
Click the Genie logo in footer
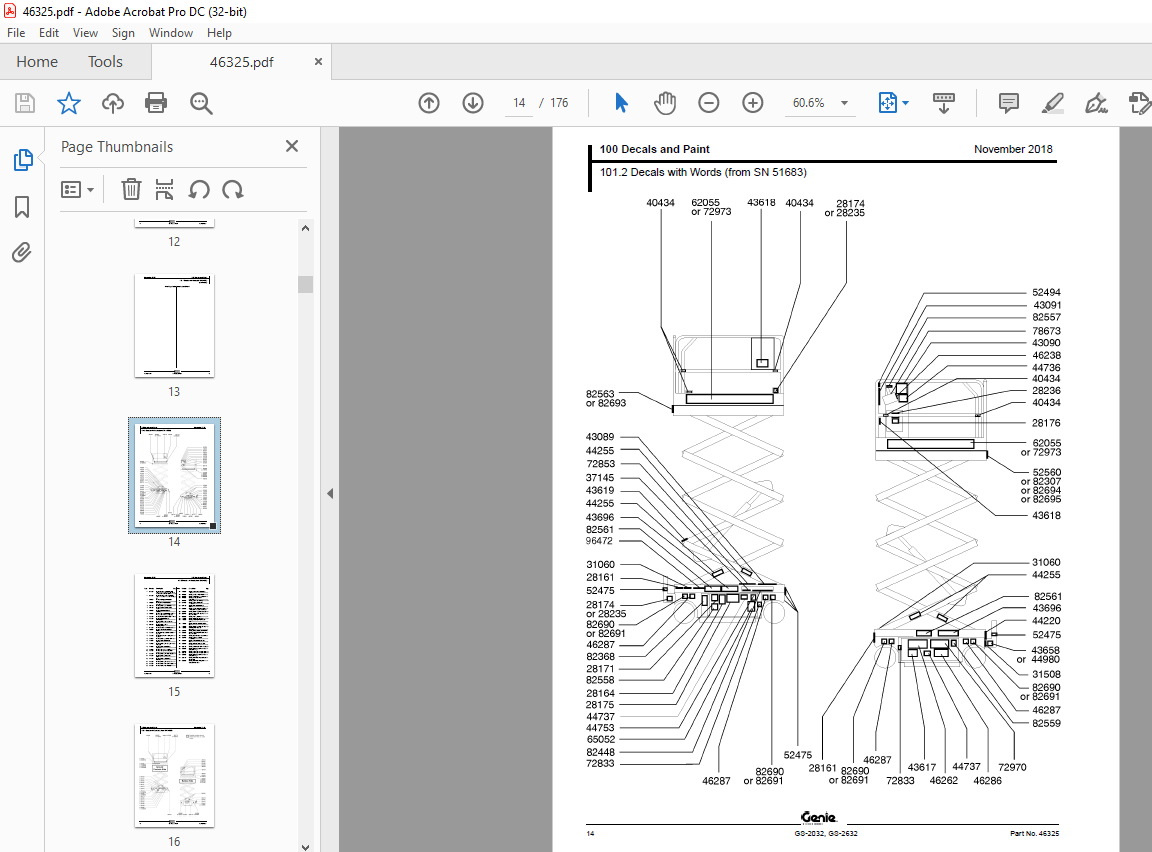point(818,817)
